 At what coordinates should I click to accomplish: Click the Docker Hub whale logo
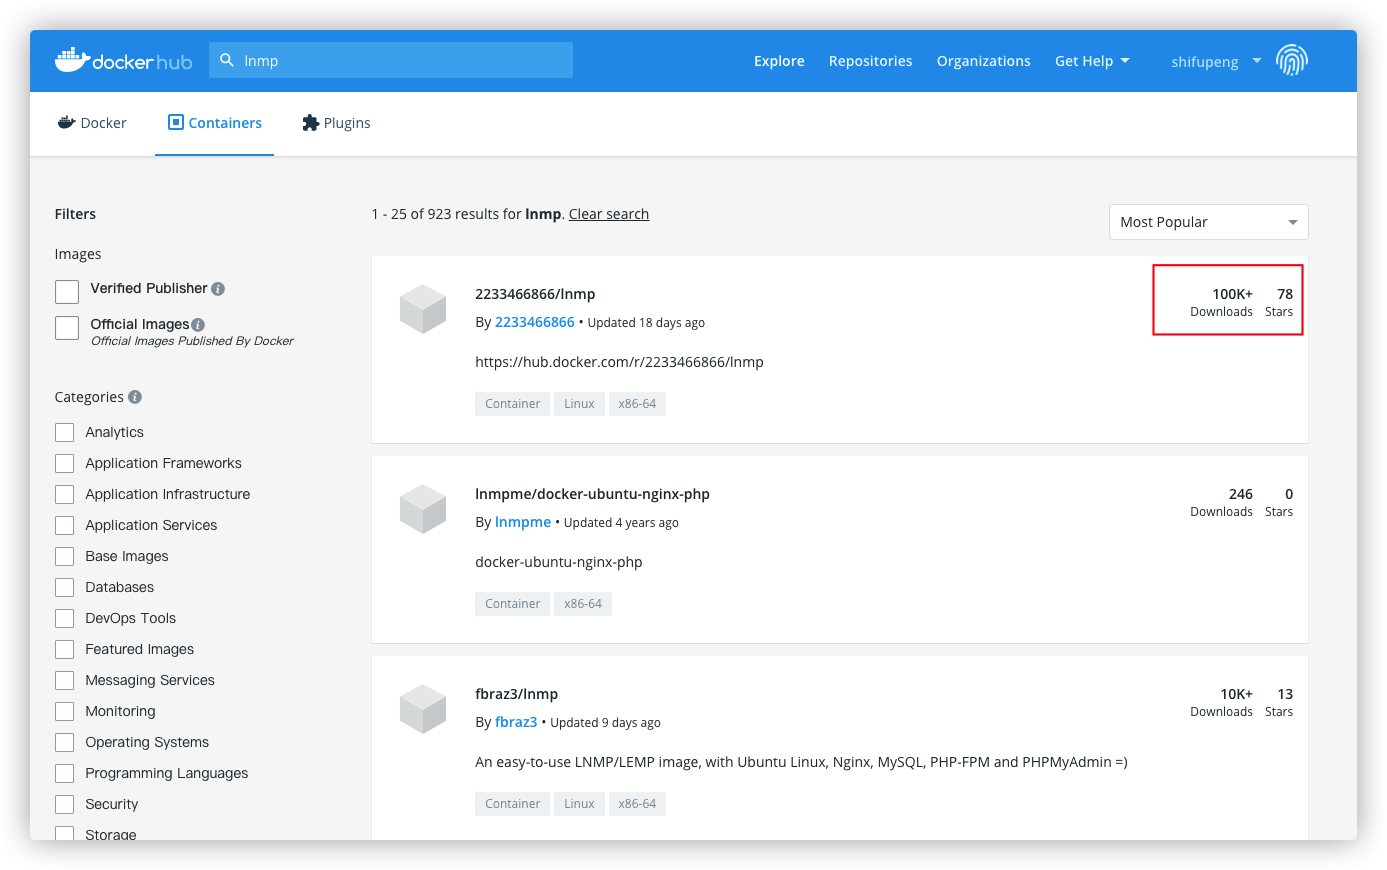pyautogui.click(x=123, y=60)
